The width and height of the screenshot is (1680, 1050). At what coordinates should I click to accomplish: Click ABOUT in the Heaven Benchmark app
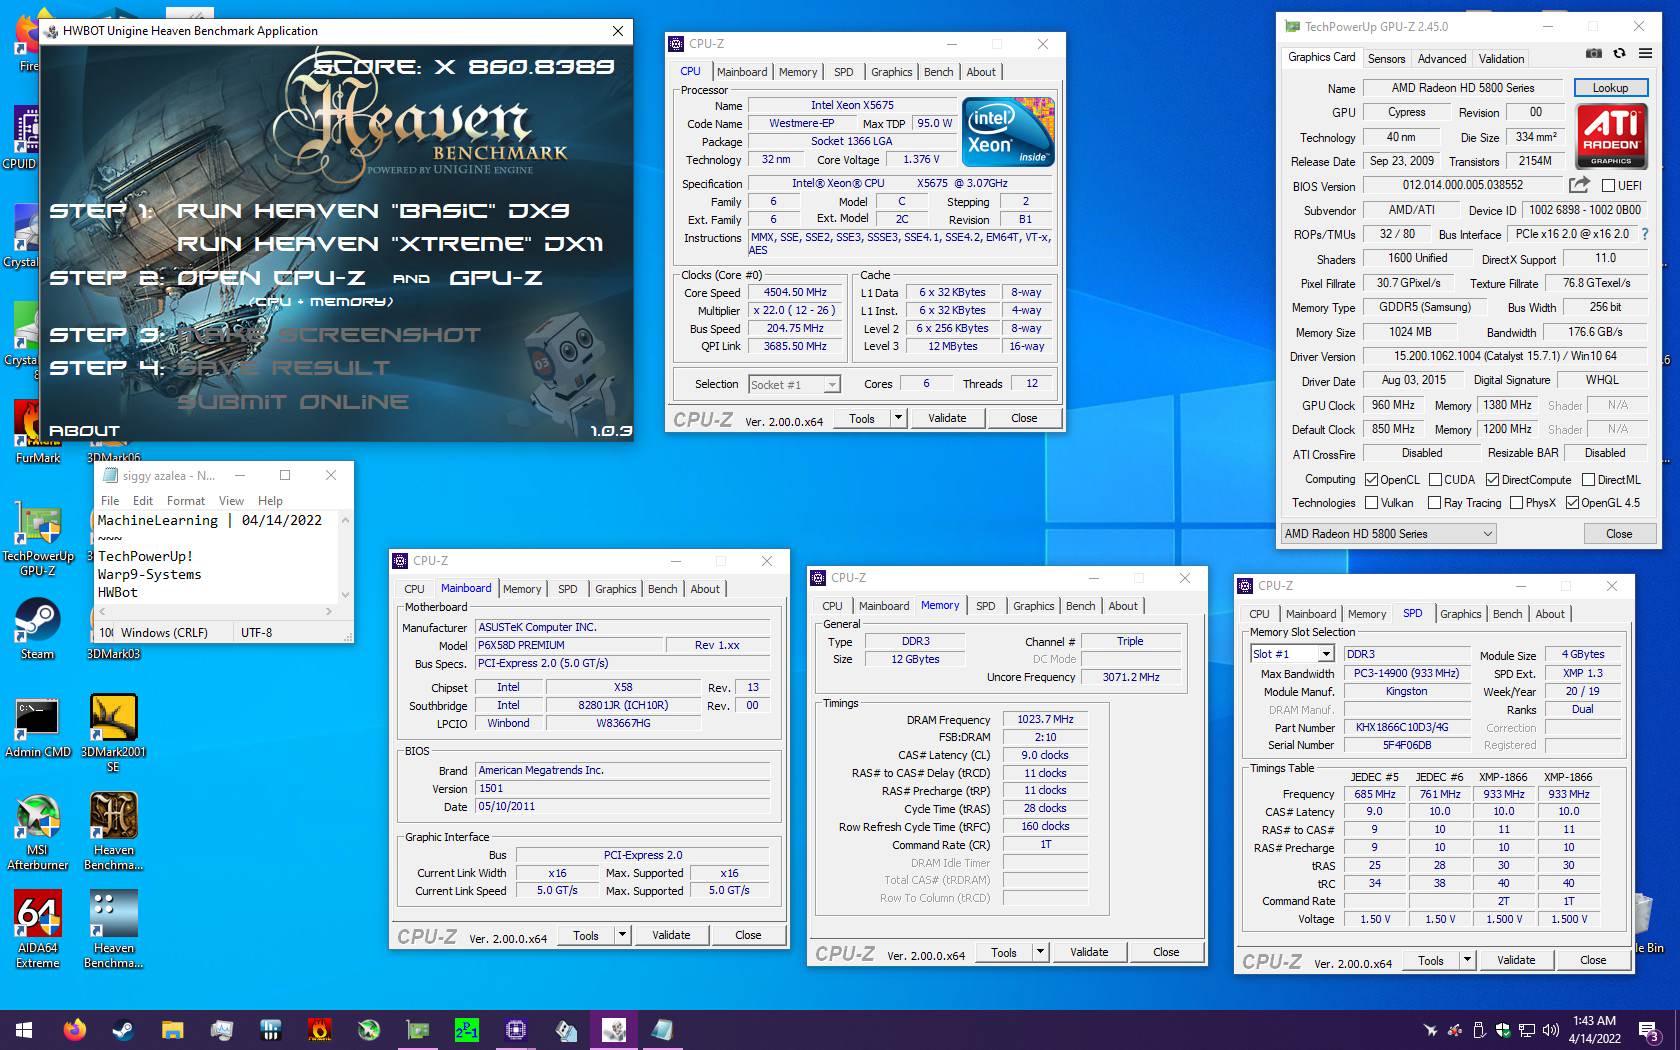pos(84,431)
